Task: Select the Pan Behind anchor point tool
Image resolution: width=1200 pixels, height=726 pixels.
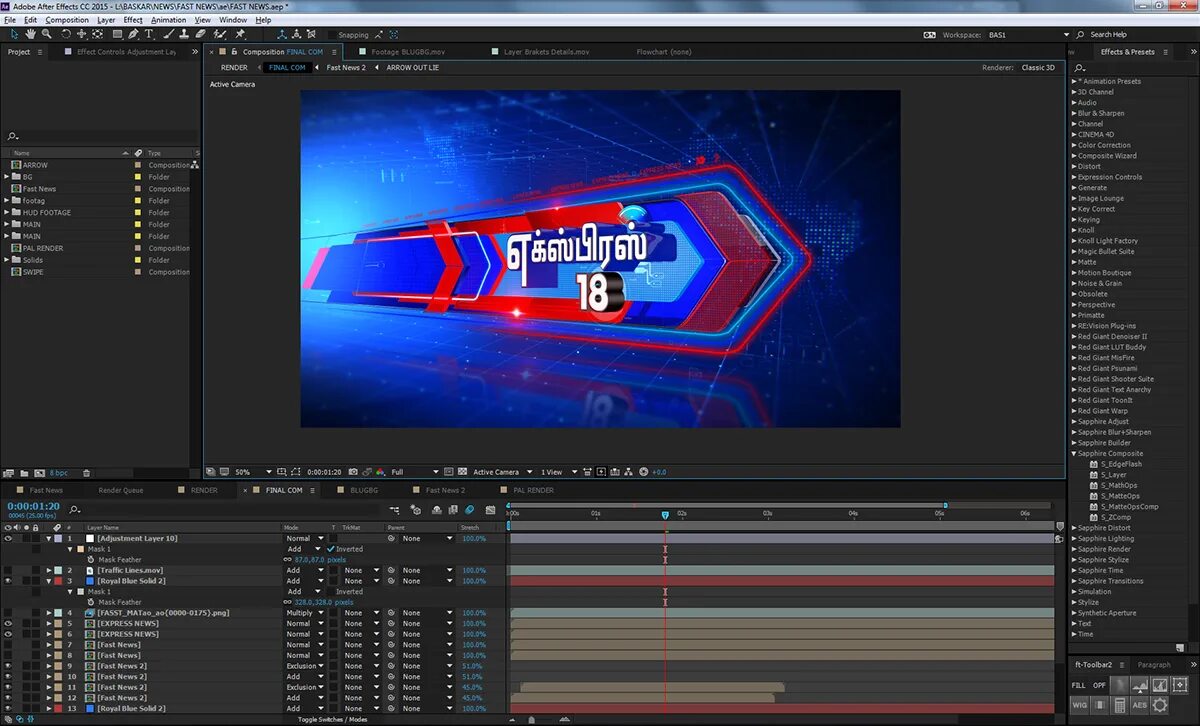Action: (97, 34)
